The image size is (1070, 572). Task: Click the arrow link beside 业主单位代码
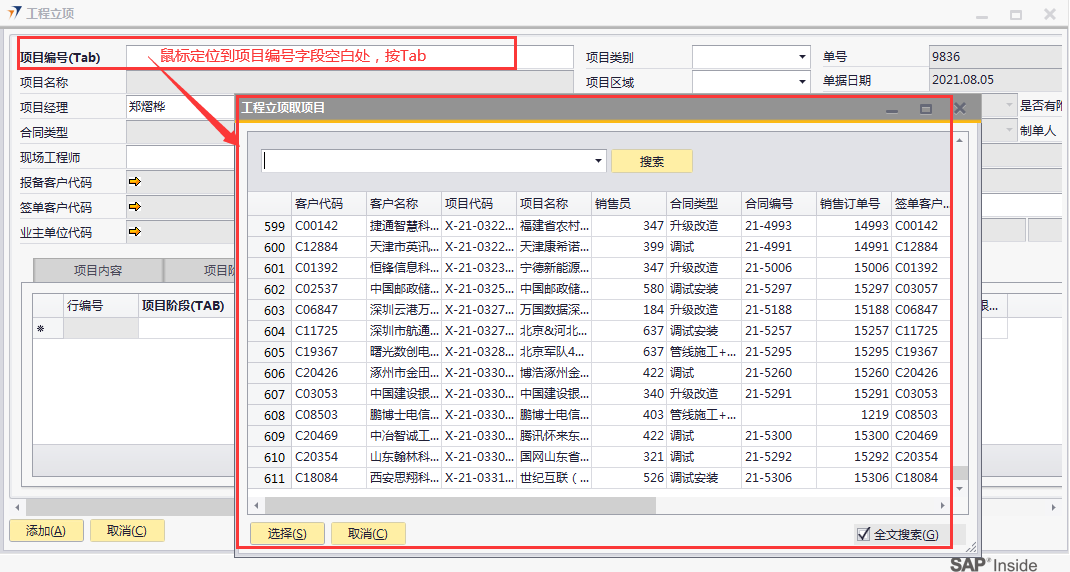135,232
